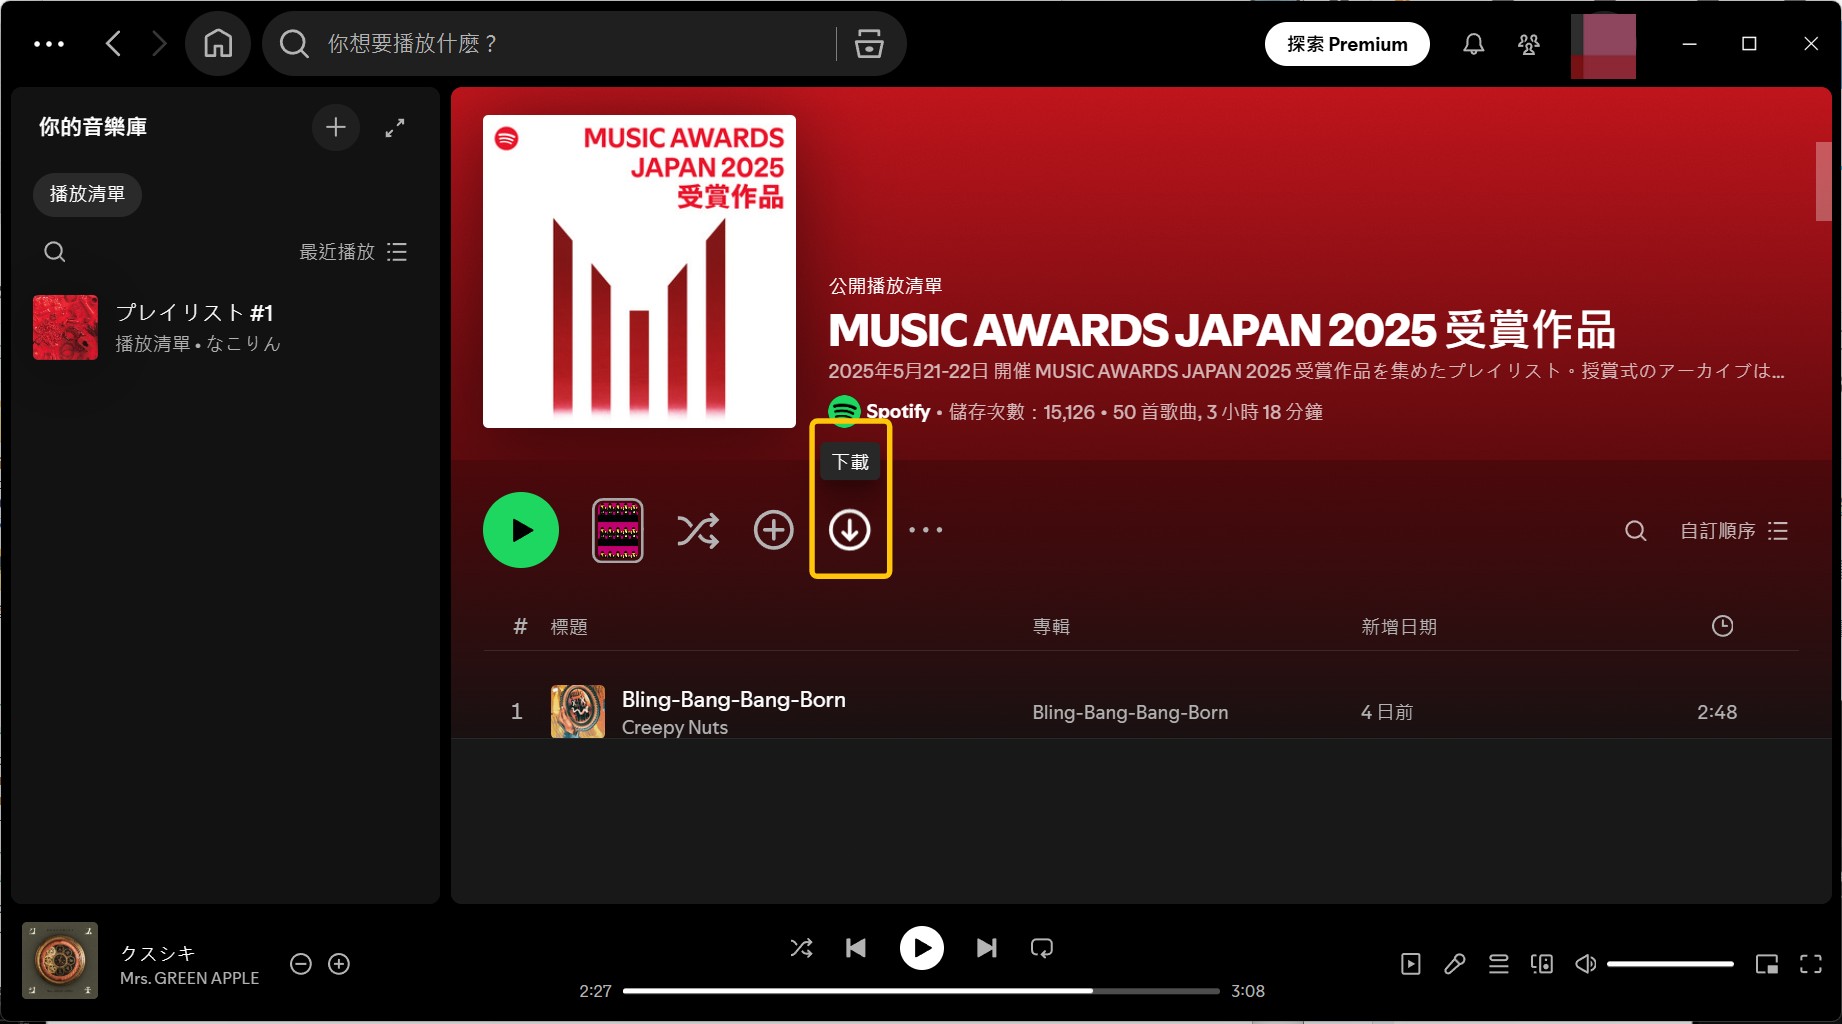Toggle lyrics with microphone icon

point(1455,964)
